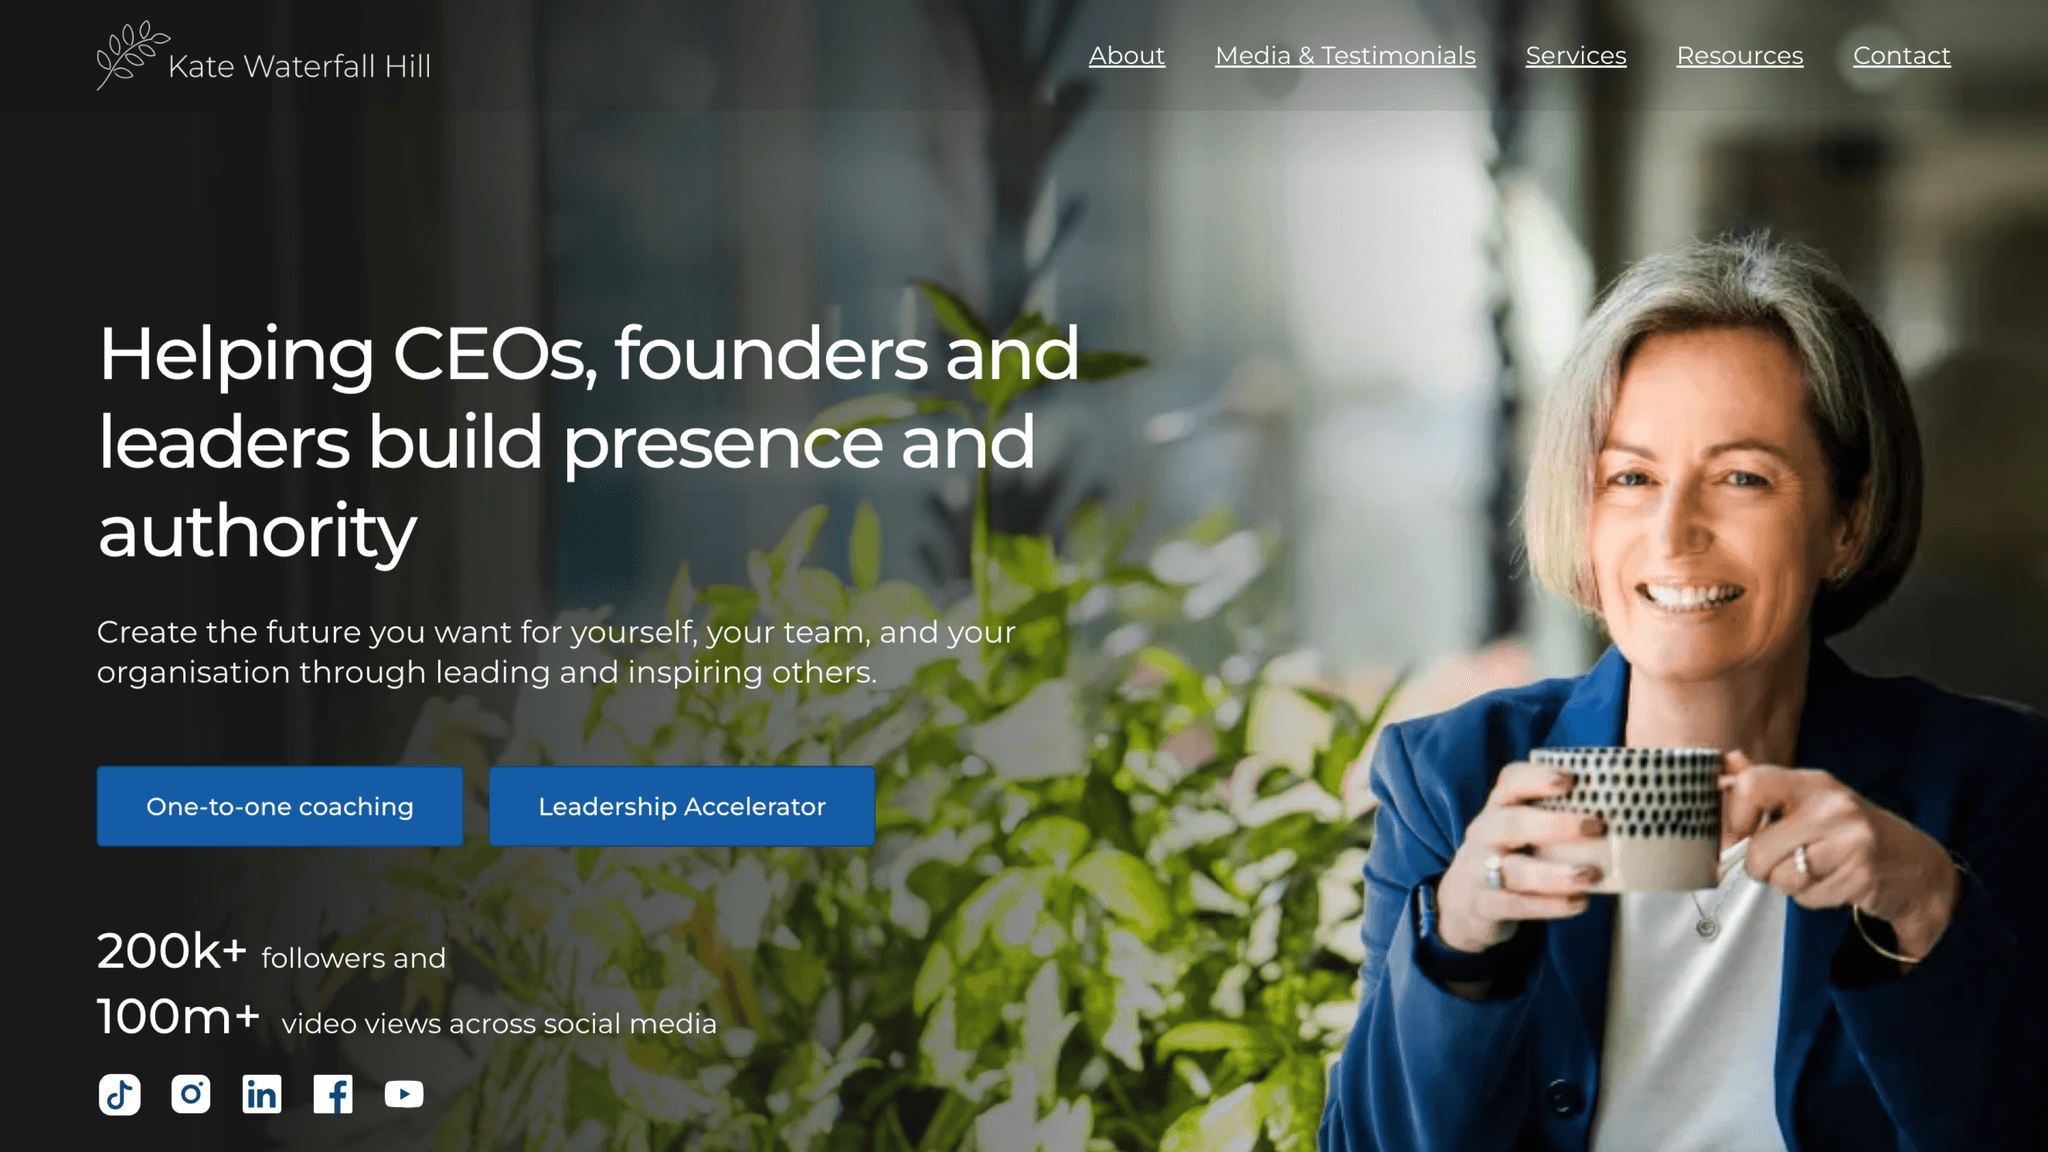Go to Media & Testimonials page
Viewport: 2048px width, 1152px height.
[x=1345, y=56]
